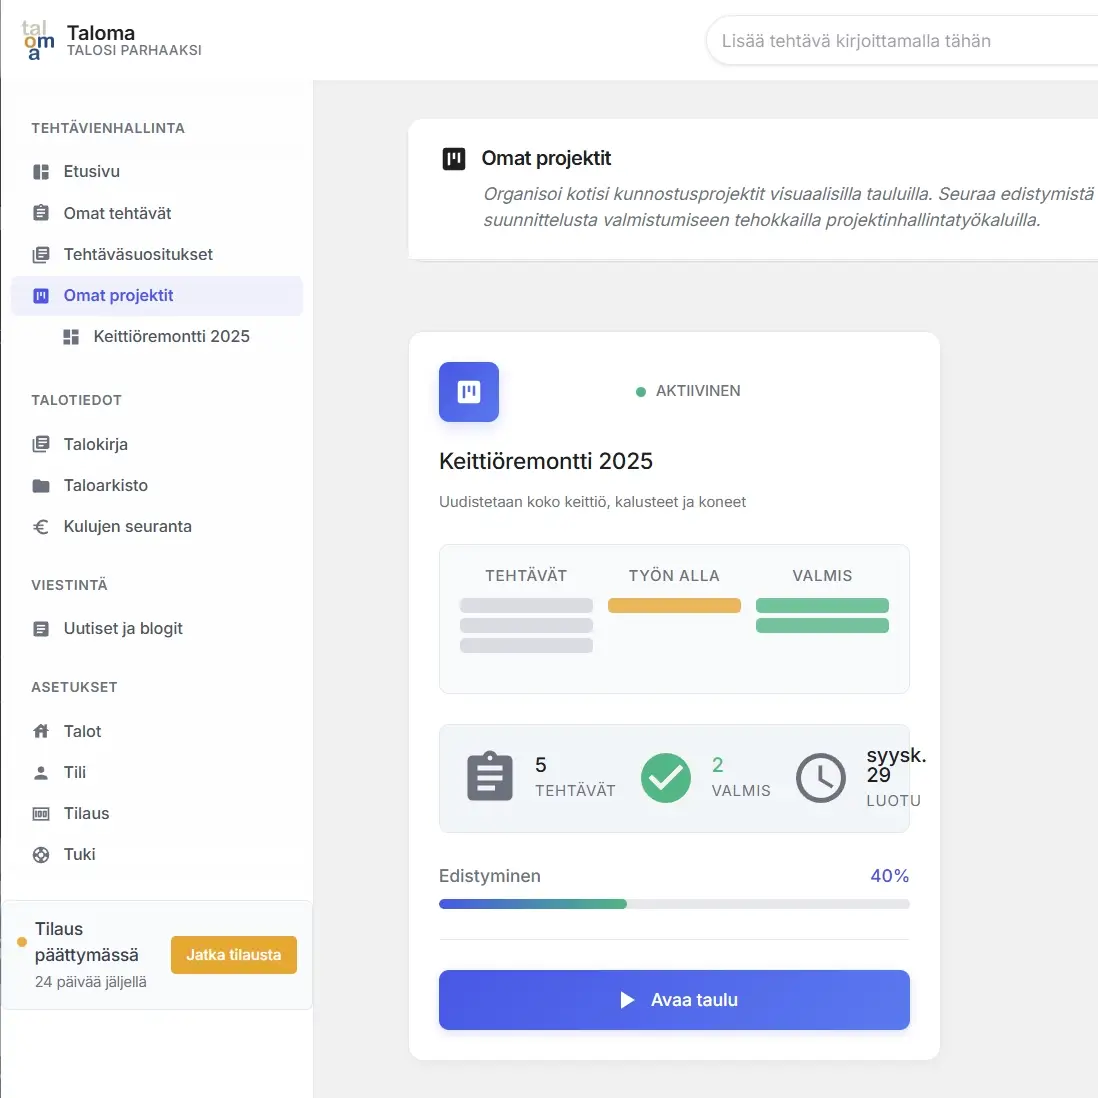This screenshot has width=1098, height=1098.
Task: Go to Talokirja in the sidebar
Action: 95,445
